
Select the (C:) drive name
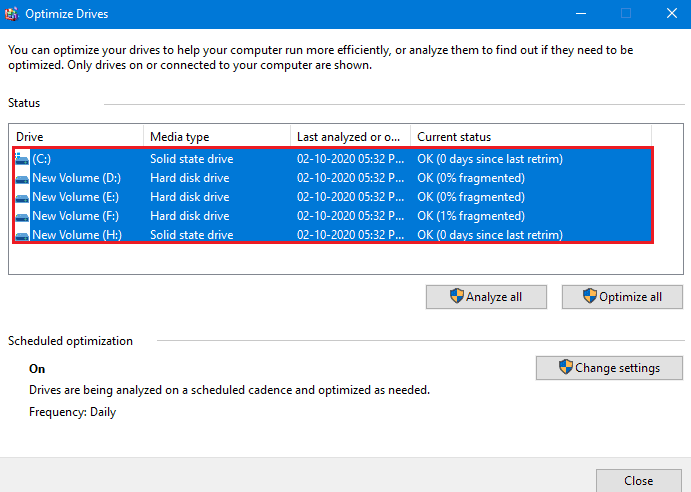41,159
